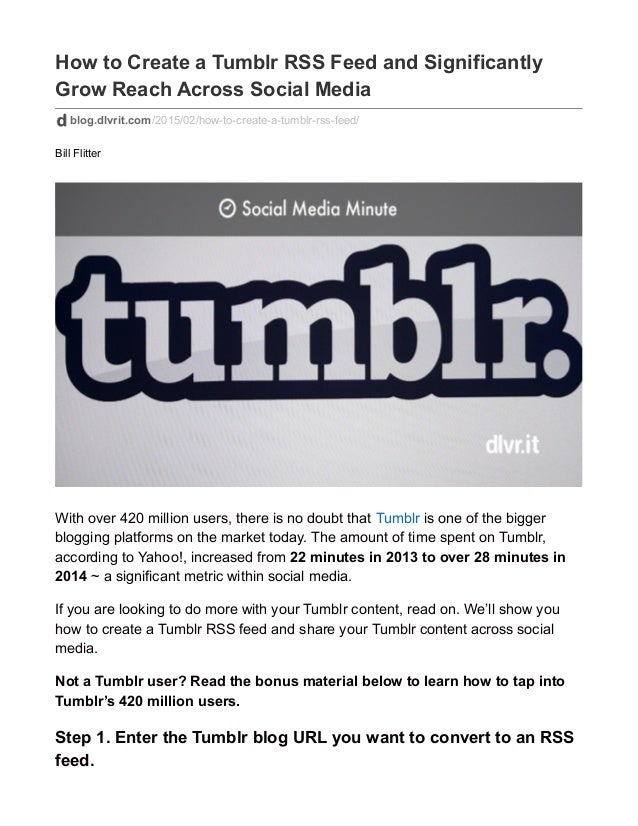This screenshot has height=826, width=638.
Task: Click the article title heading
Action: pyautogui.click(x=299, y=75)
